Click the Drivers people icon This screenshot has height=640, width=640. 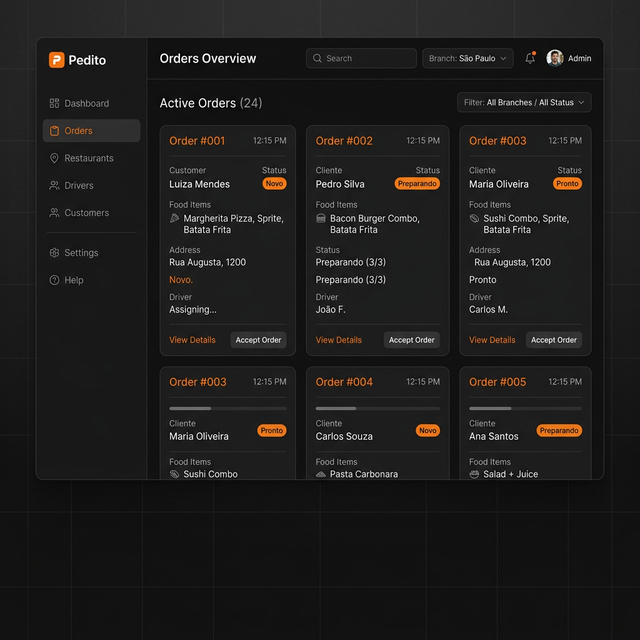pyautogui.click(x=54, y=186)
